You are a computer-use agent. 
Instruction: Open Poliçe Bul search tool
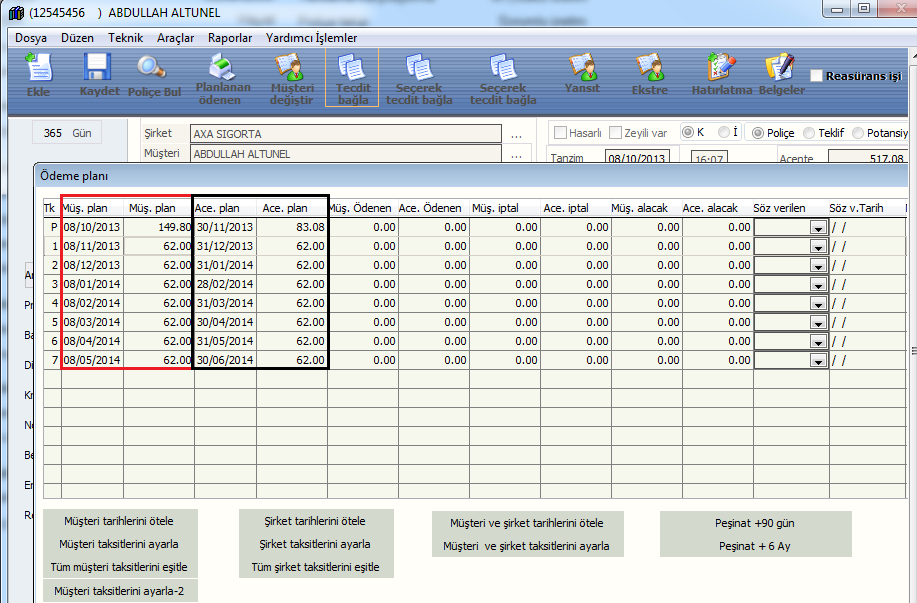pos(153,73)
